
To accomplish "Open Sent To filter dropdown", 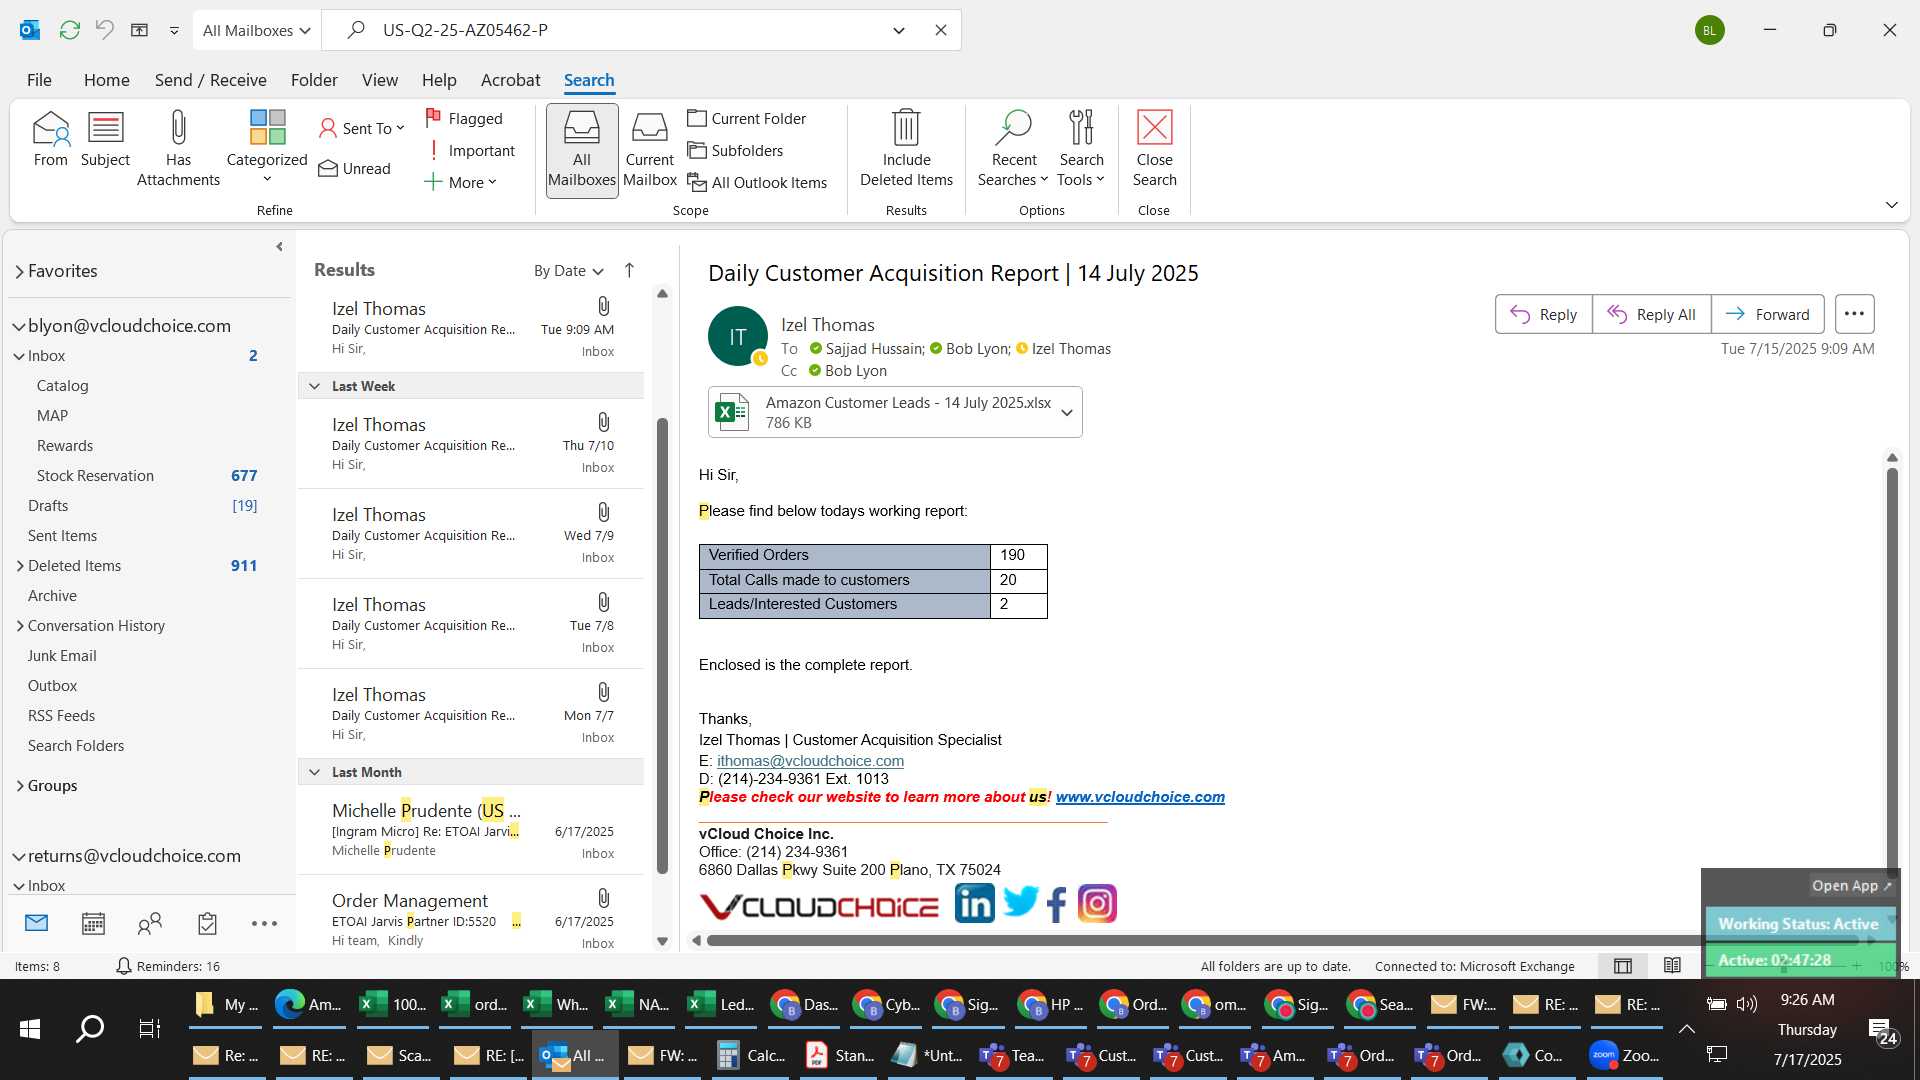I will coord(361,128).
